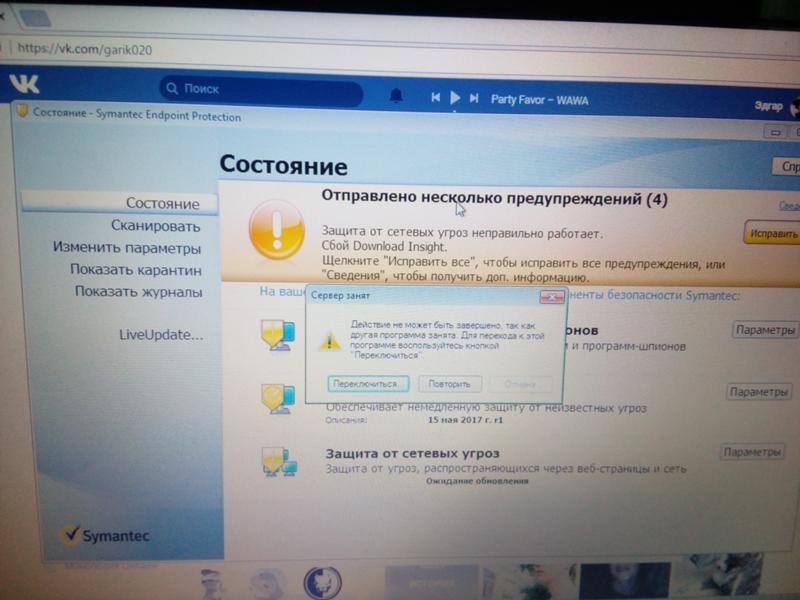The image size is (800, 600).
Task: Click the yellow warning status icon
Action: click(277, 230)
